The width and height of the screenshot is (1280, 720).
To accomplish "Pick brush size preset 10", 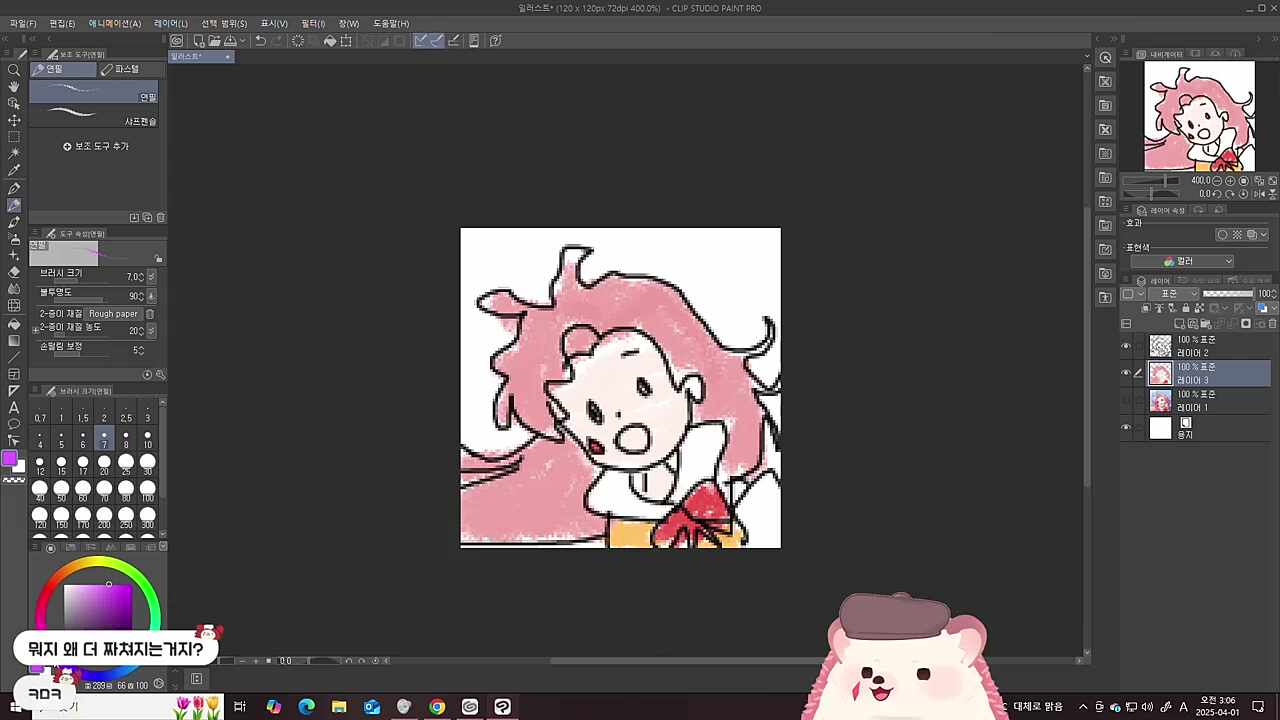I will pyautogui.click(x=148, y=439).
